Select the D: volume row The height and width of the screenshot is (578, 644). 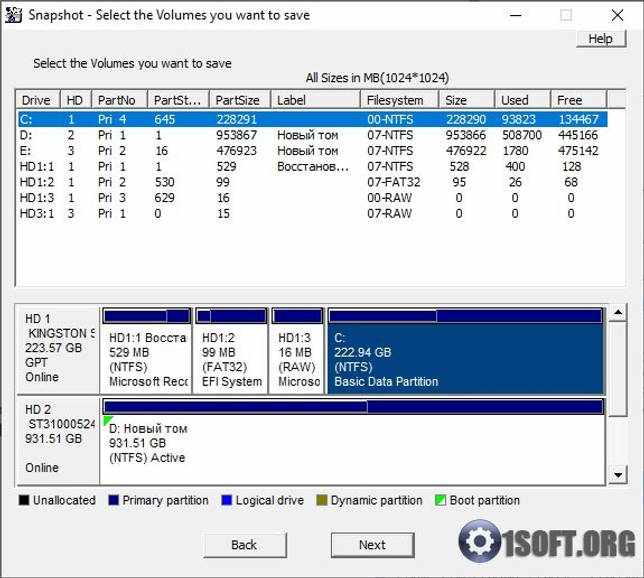click(313, 135)
